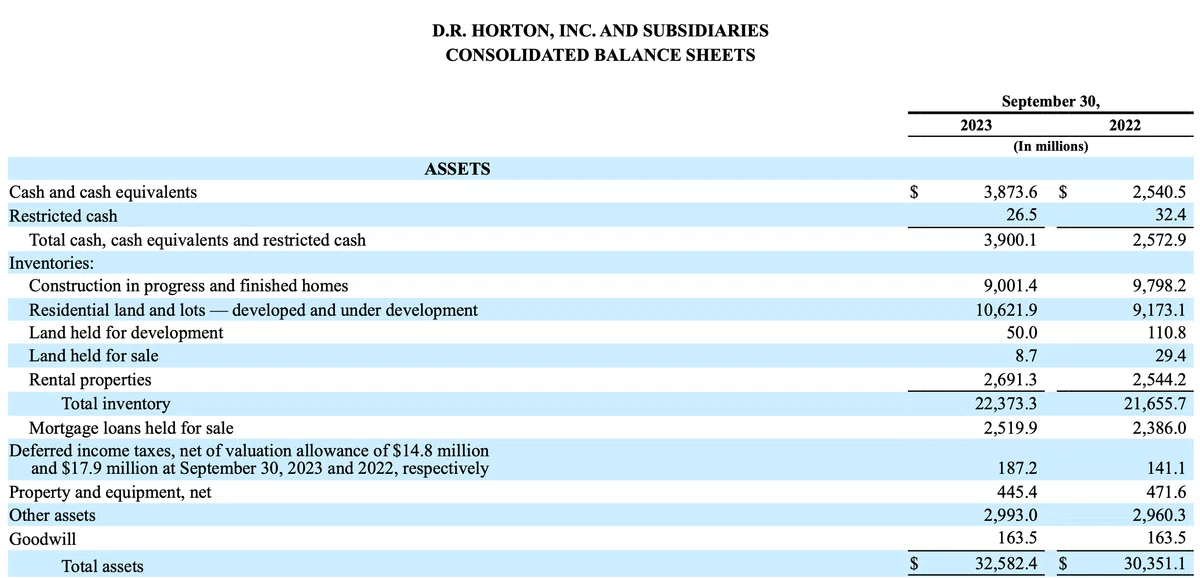
Task: Select the 'Restricted cash' row label
Action: pos(63,216)
